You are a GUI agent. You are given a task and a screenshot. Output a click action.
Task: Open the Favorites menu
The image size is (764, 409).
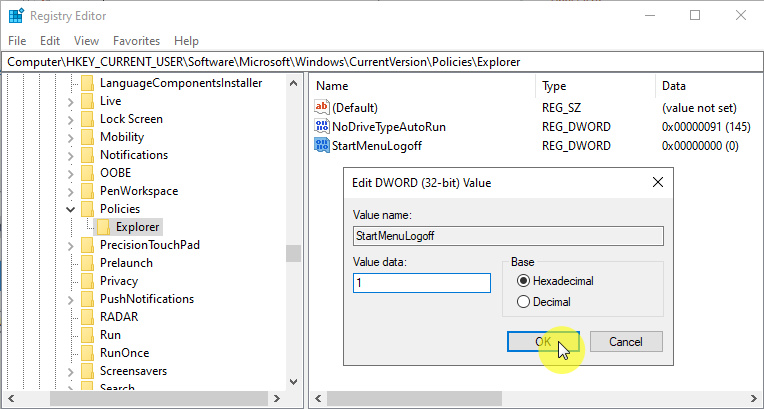(136, 41)
